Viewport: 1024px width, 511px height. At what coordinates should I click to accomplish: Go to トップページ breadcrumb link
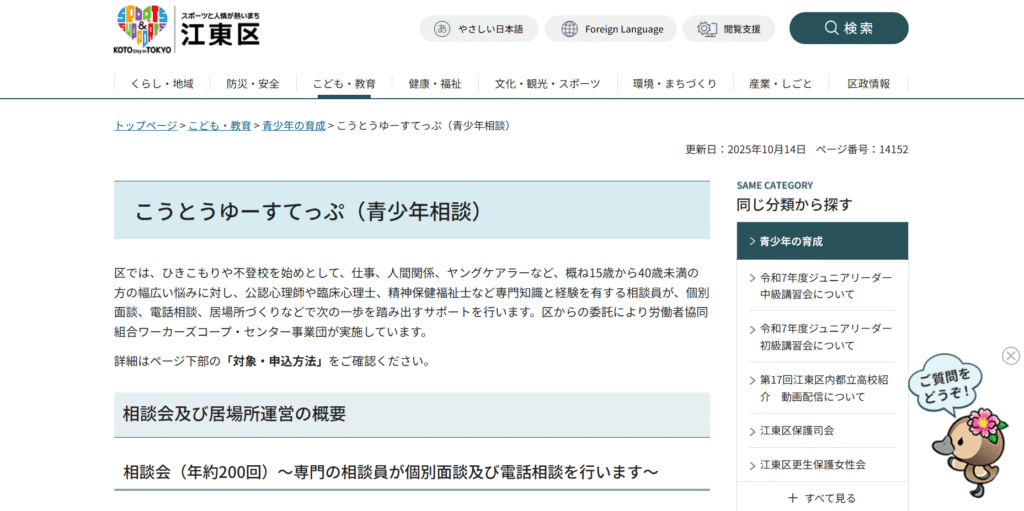[x=145, y=126]
